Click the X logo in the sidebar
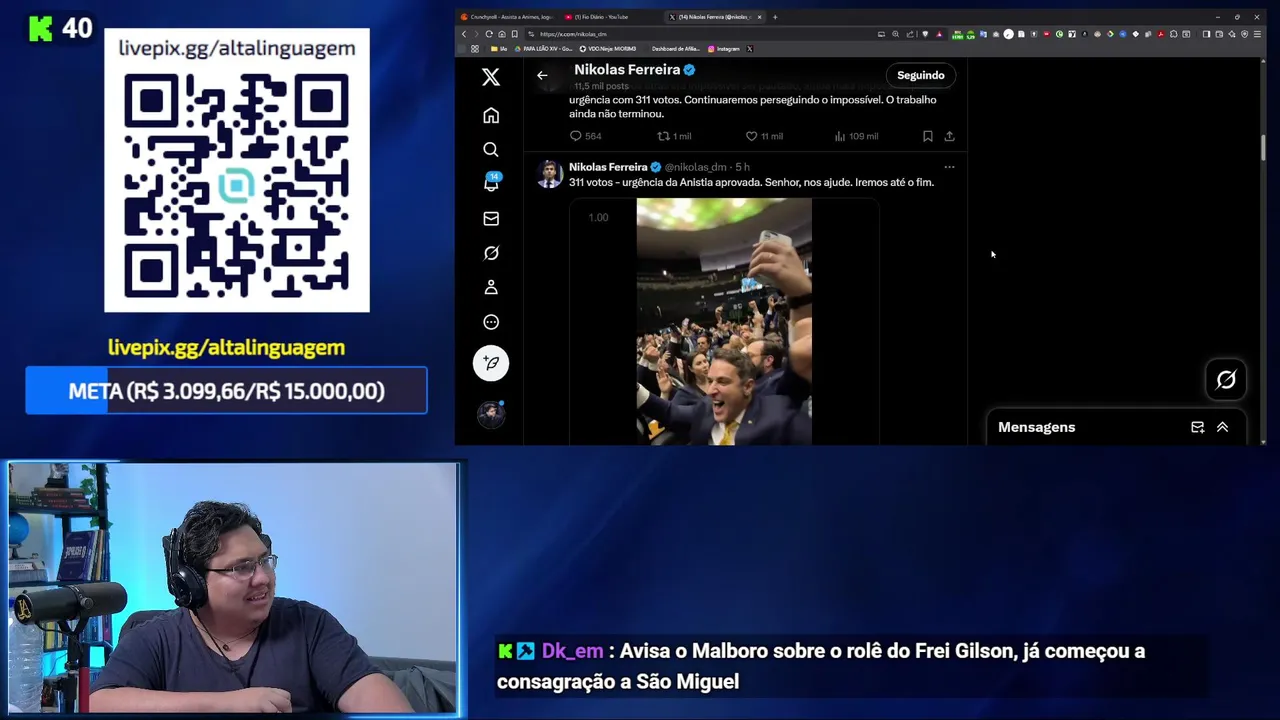 490,77
